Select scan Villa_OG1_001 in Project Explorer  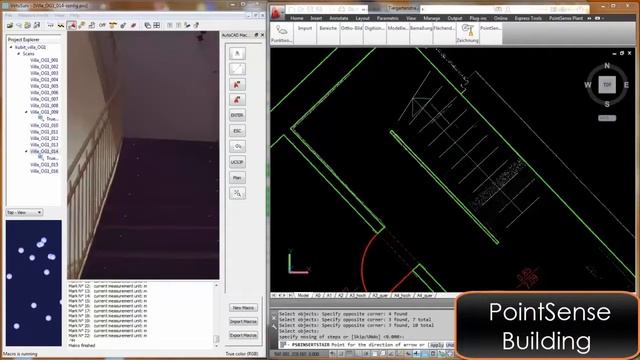[x=44, y=60]
